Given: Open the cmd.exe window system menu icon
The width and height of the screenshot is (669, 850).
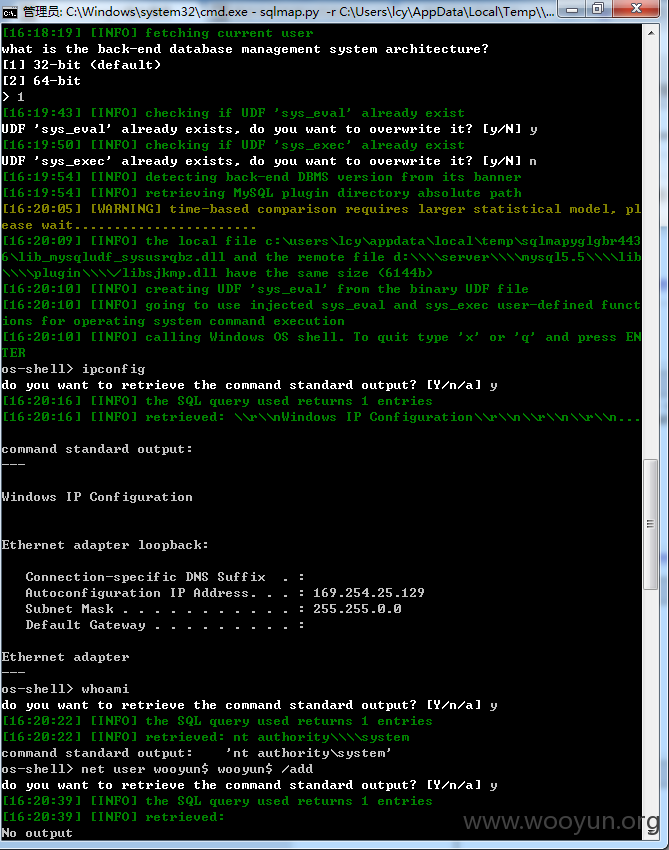Looking at the screenshot, I should coord(10,11).
